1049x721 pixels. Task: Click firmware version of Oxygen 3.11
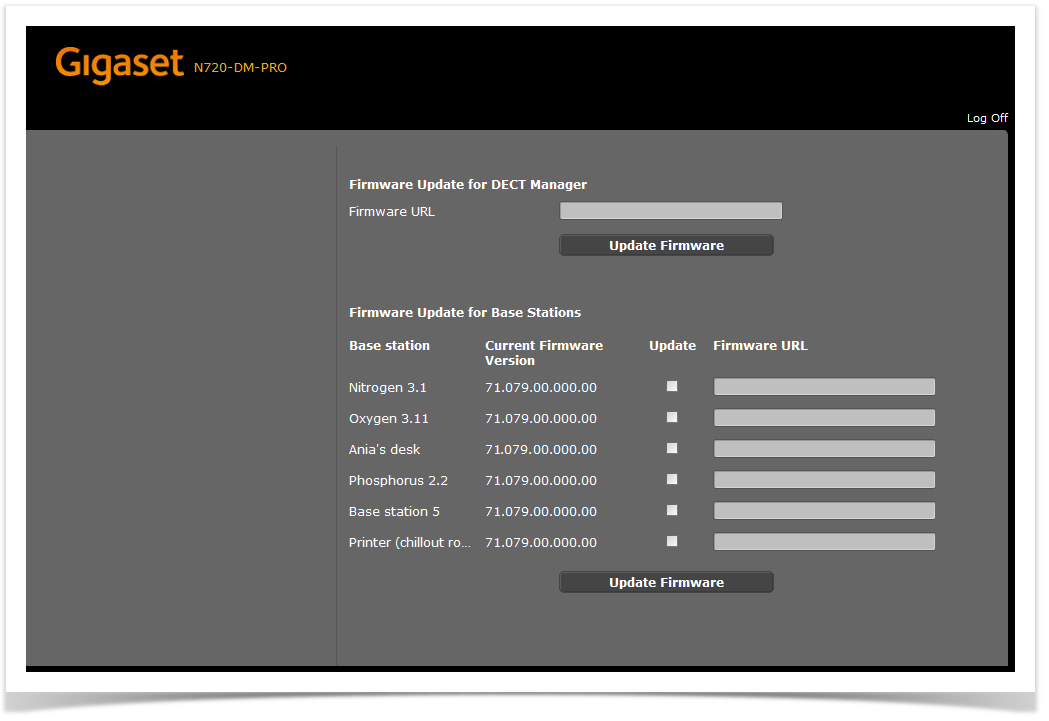click(541, 419)
